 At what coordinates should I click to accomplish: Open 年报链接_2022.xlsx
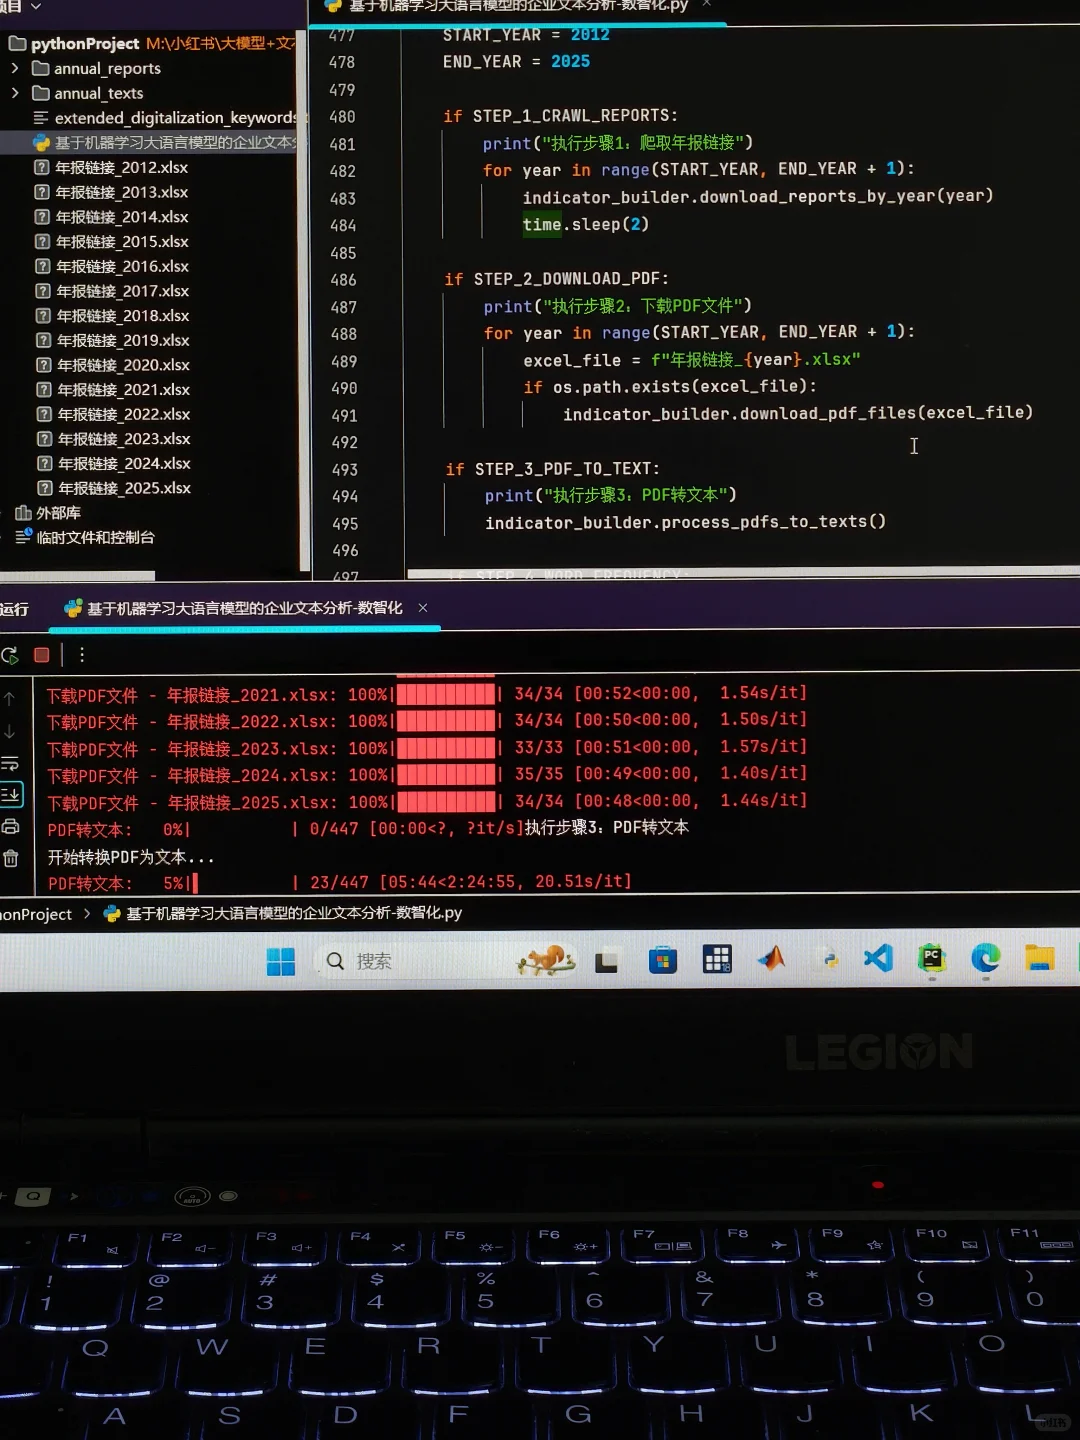point(113,414)
